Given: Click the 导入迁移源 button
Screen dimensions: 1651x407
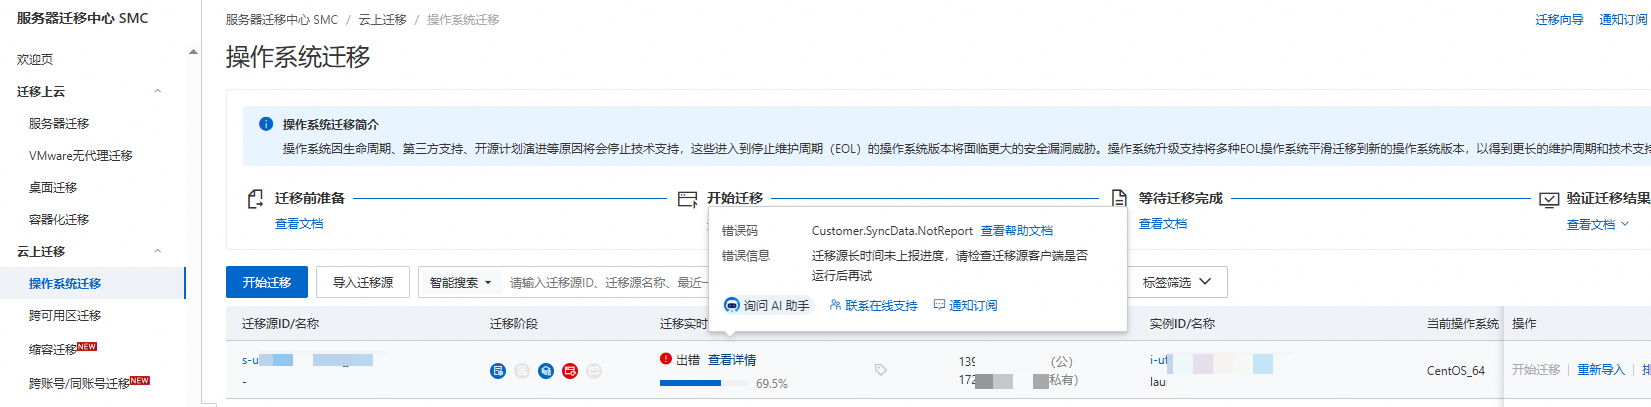Looking at the screenshot, I should 363,283.
